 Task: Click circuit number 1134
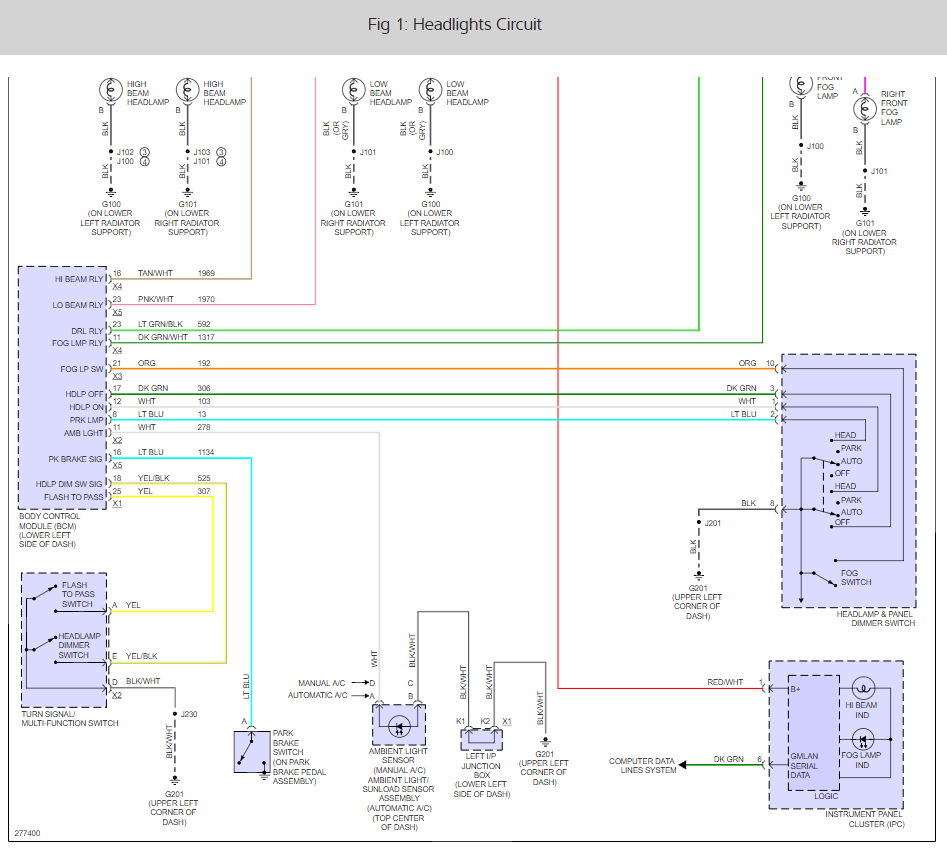click(x=206, y=452)
